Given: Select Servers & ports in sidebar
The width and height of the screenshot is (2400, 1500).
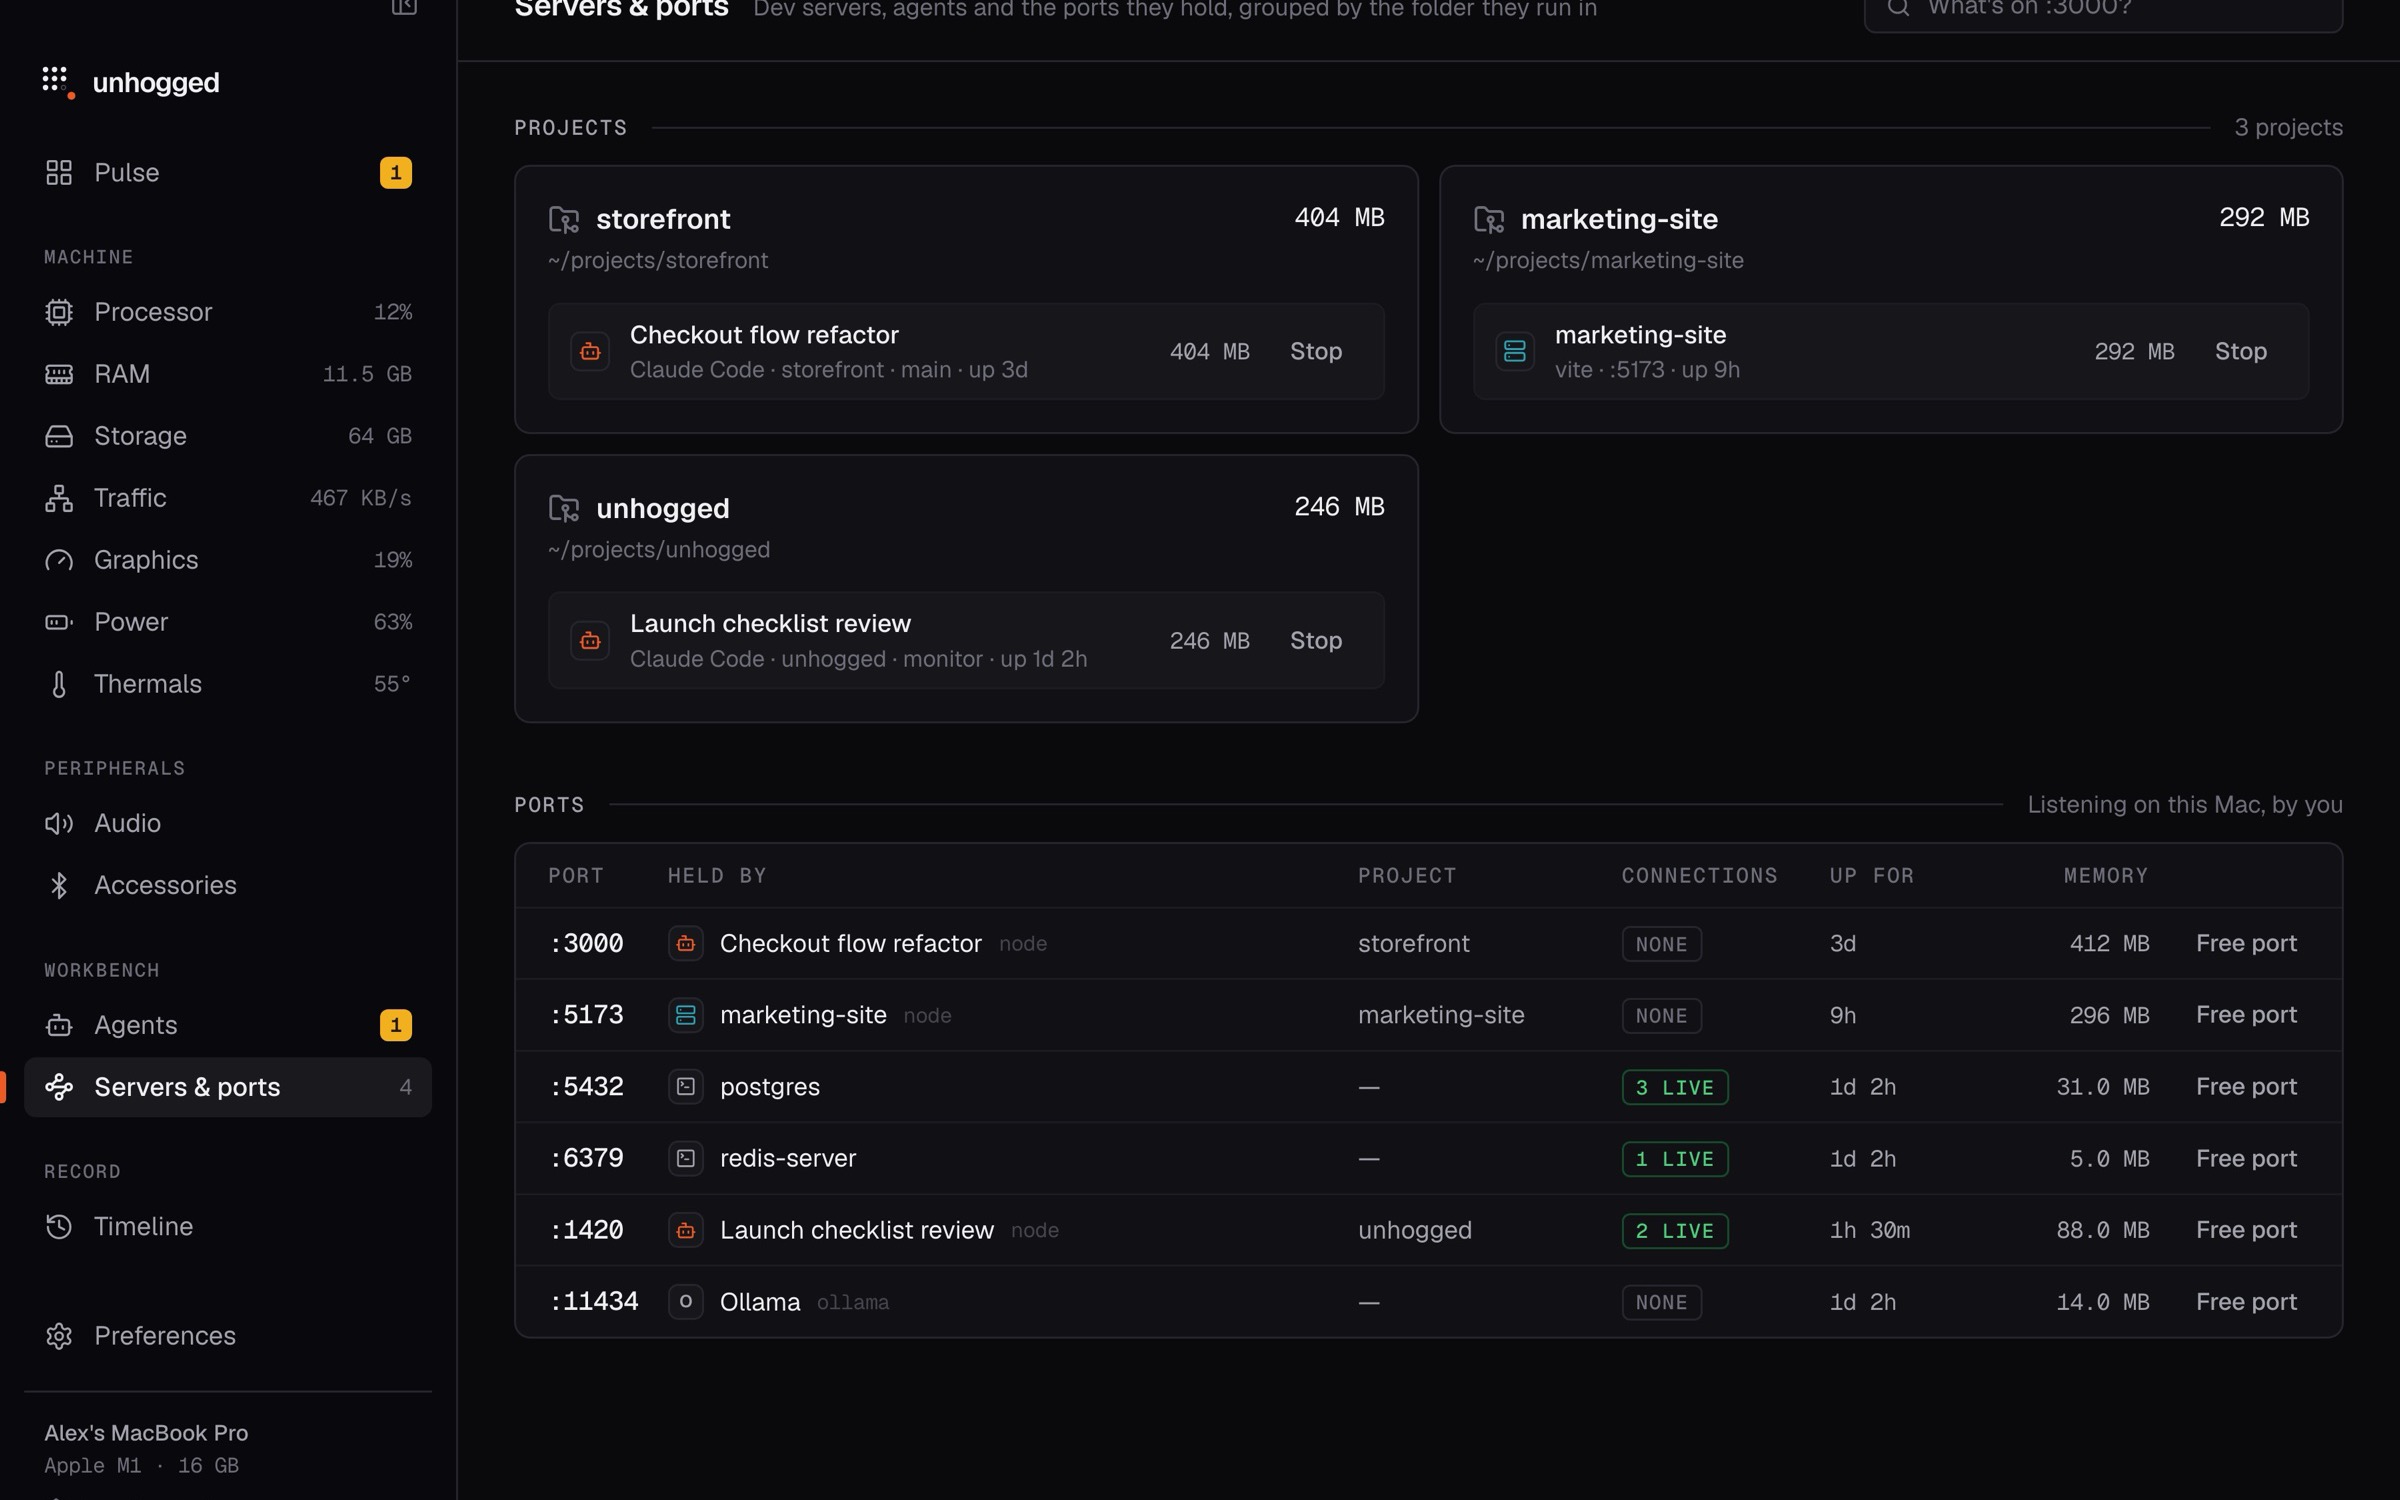Looking at the screenshot, I should (x=228, y=1087).
